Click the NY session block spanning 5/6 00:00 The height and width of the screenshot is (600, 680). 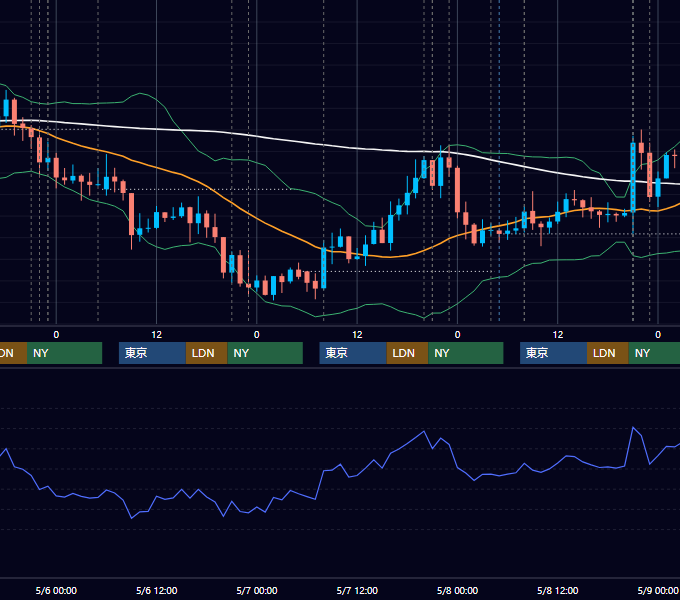tap(64, 353)
